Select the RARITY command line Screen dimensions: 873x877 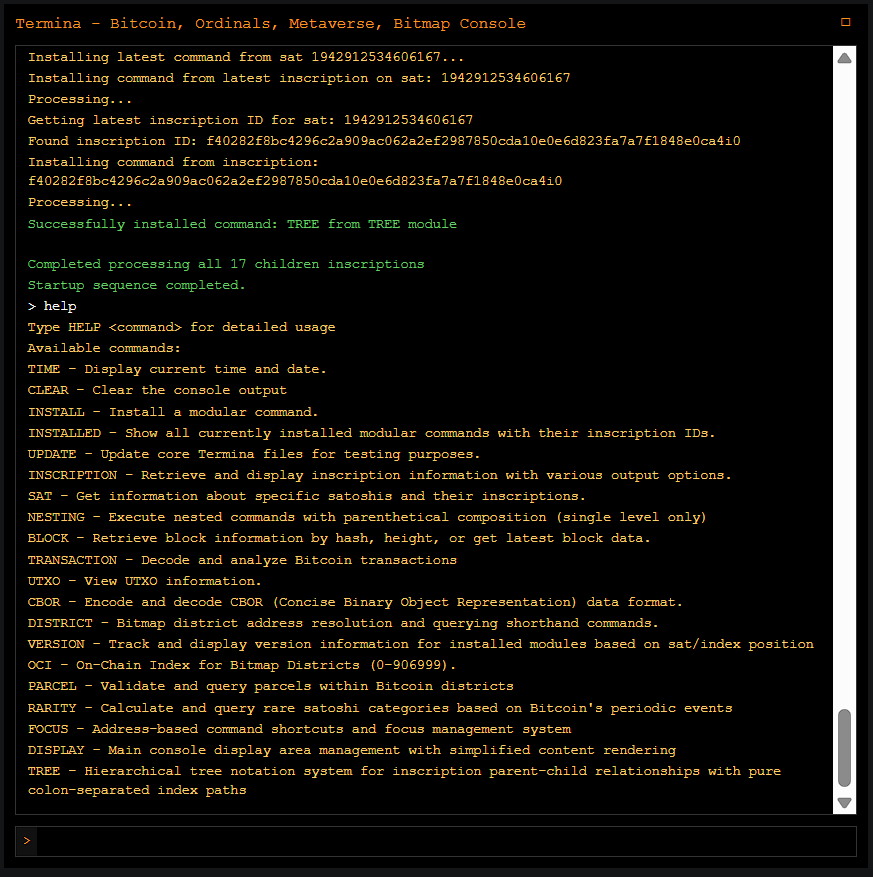(x=380, y=707)
